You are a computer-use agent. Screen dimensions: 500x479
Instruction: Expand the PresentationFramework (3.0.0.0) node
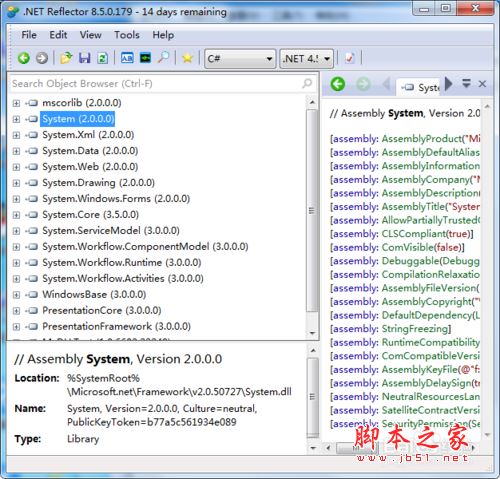tap(16, 327)
